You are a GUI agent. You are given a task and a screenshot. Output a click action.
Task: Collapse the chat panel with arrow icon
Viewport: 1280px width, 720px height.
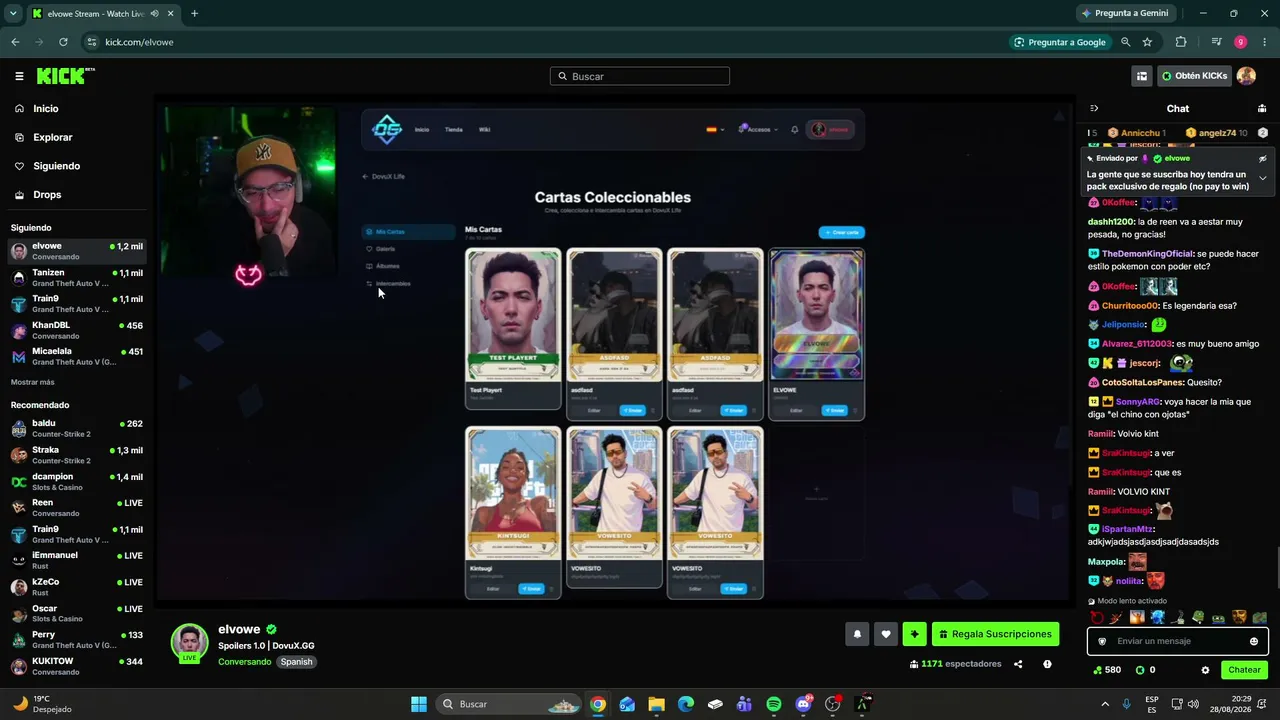click(1094, 108)
